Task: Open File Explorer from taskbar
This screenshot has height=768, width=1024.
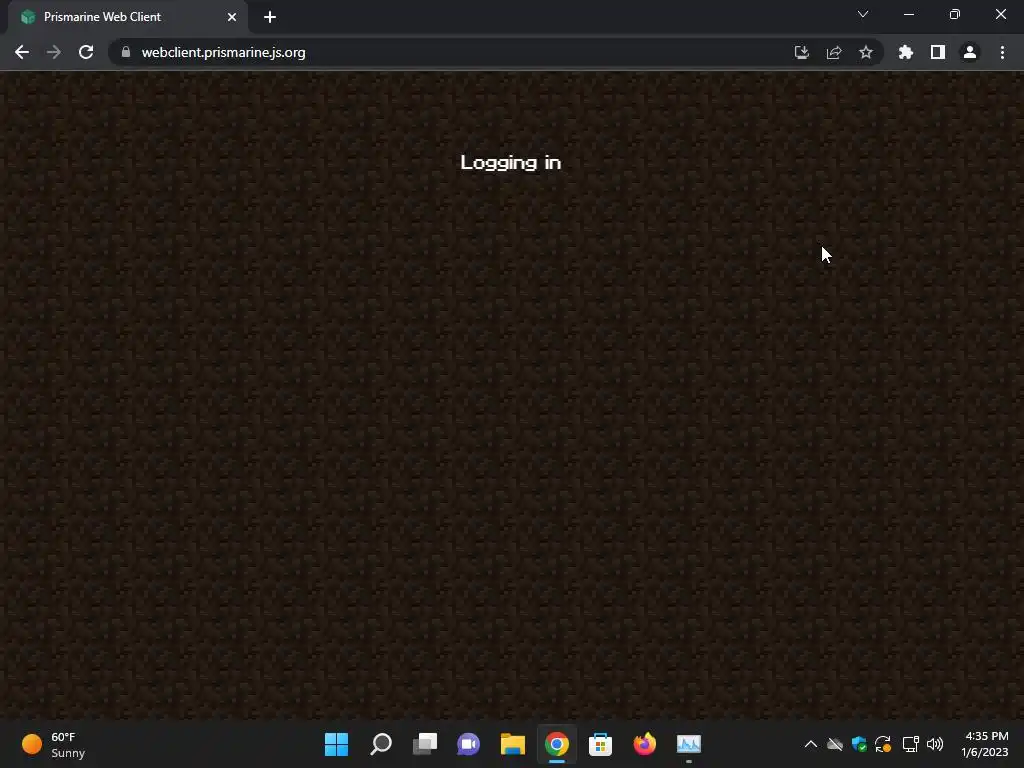Action: coord(513,744)
